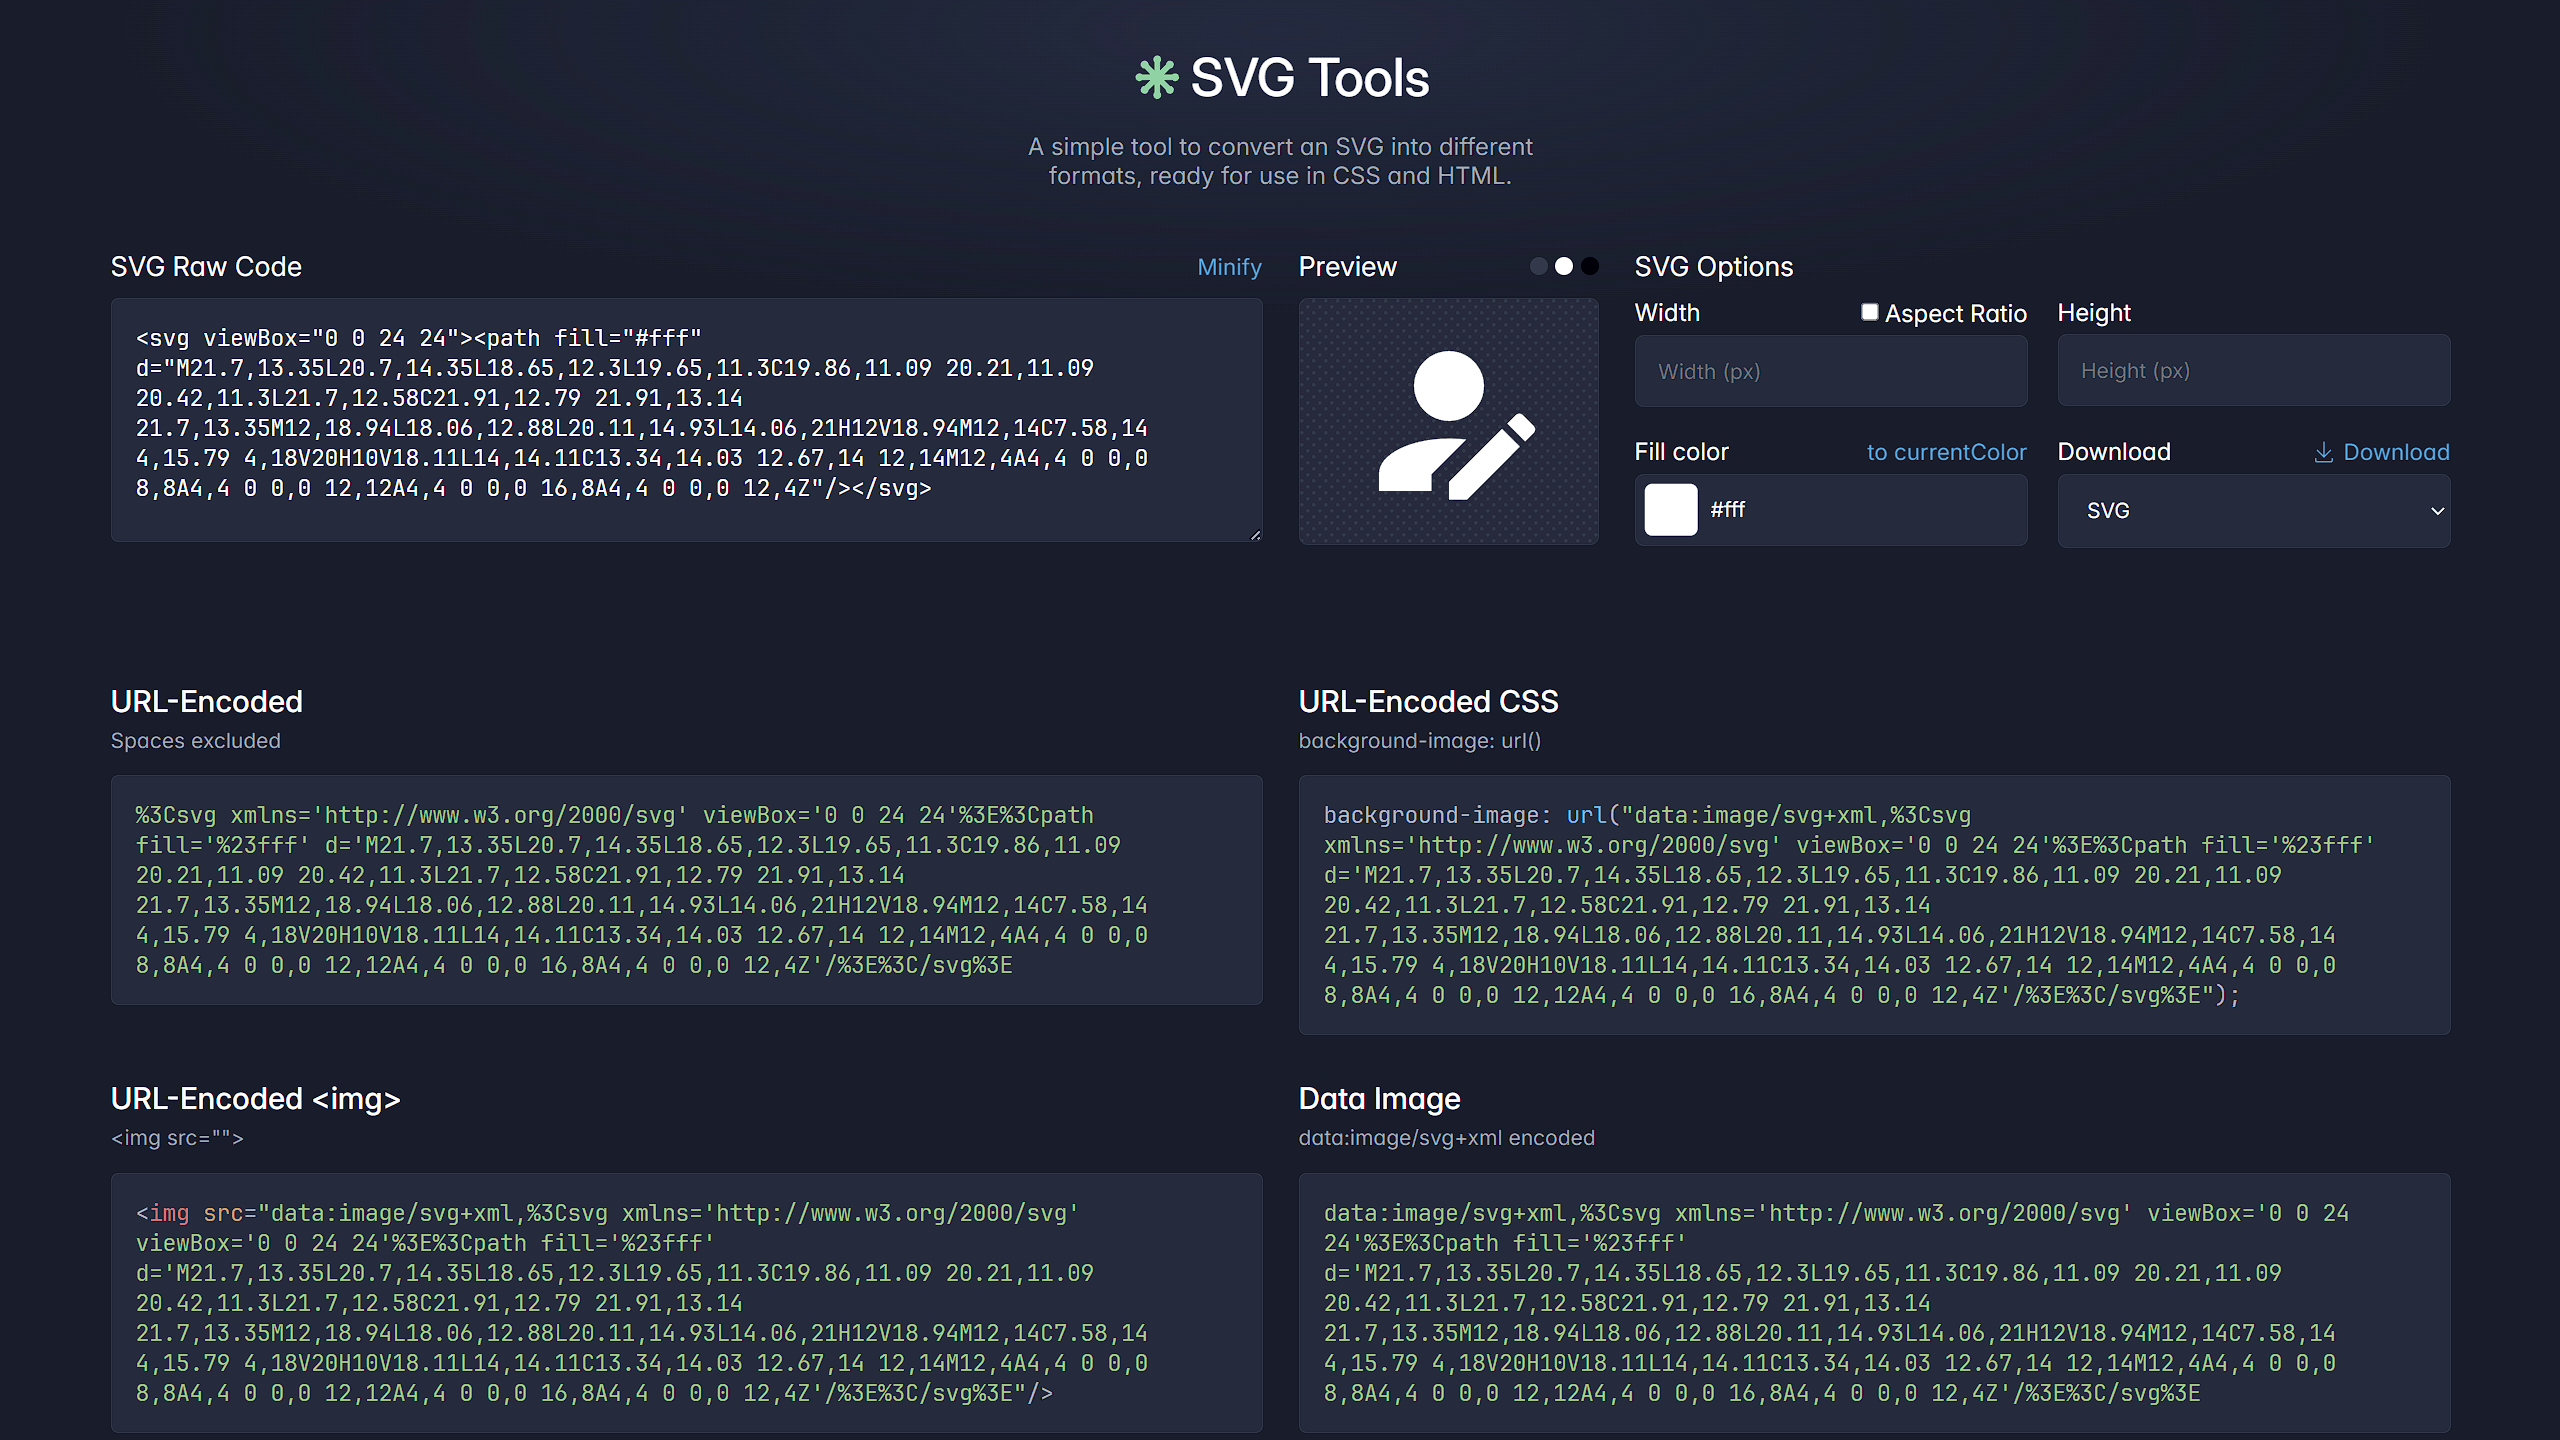
Task: Select the white preview background dot
Action: (x=1564, y=266)
